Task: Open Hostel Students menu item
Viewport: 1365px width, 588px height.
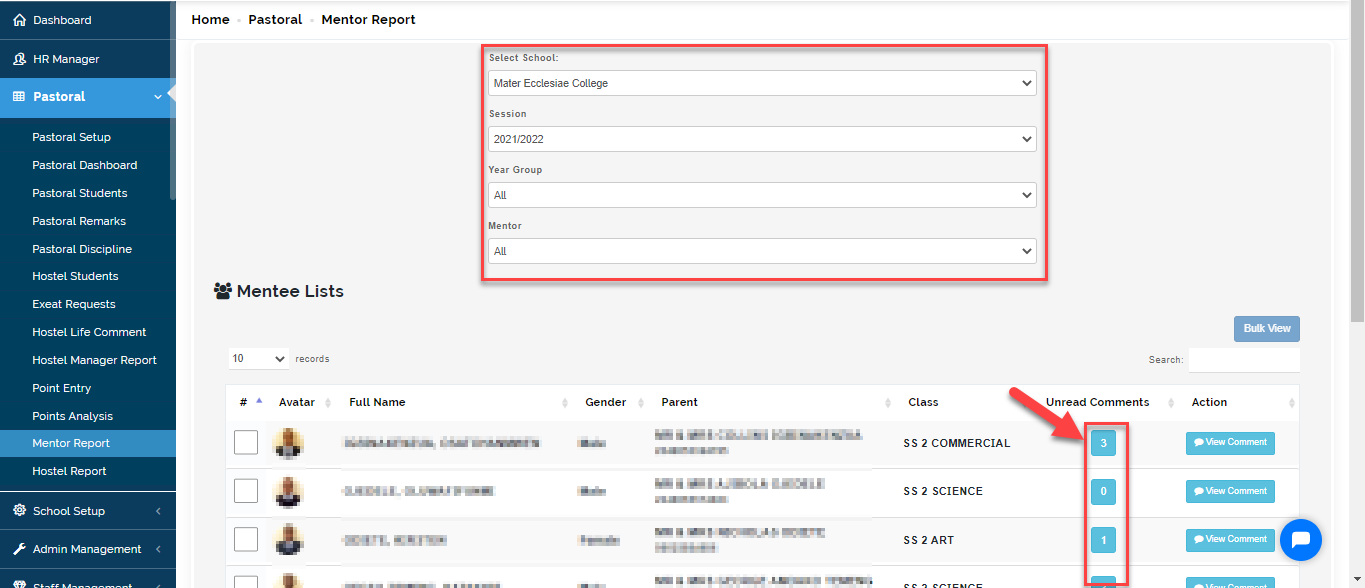Action: (x=75, y=276)
